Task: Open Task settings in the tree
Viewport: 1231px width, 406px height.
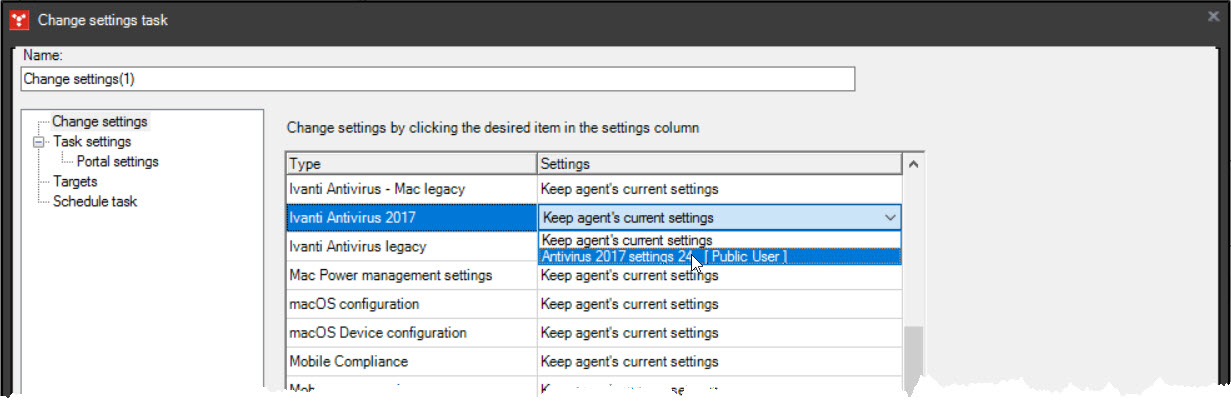Action: tap(91, 142)
